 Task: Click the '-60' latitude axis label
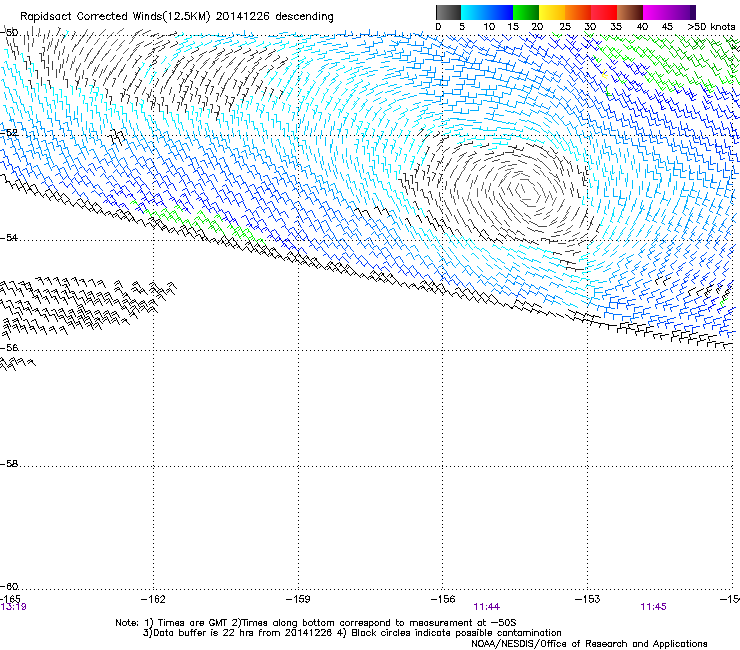pyautogui.click(x=9, y=586)
